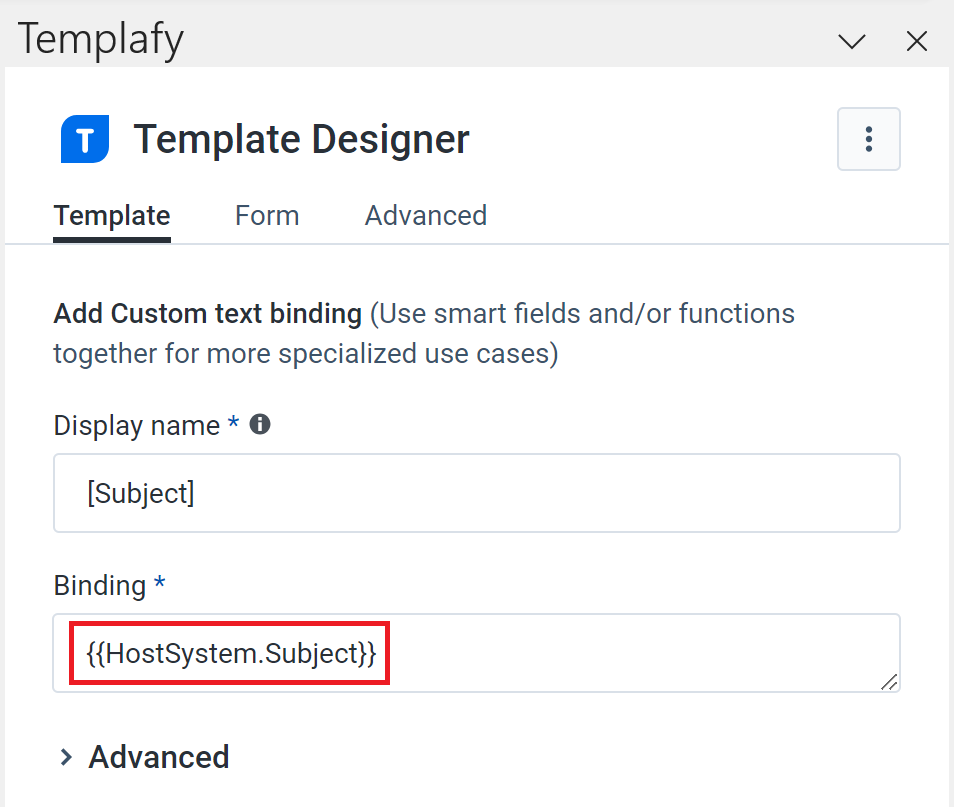Open the three-dot options menu
The image size is (954, 807).
coord(868,138)
